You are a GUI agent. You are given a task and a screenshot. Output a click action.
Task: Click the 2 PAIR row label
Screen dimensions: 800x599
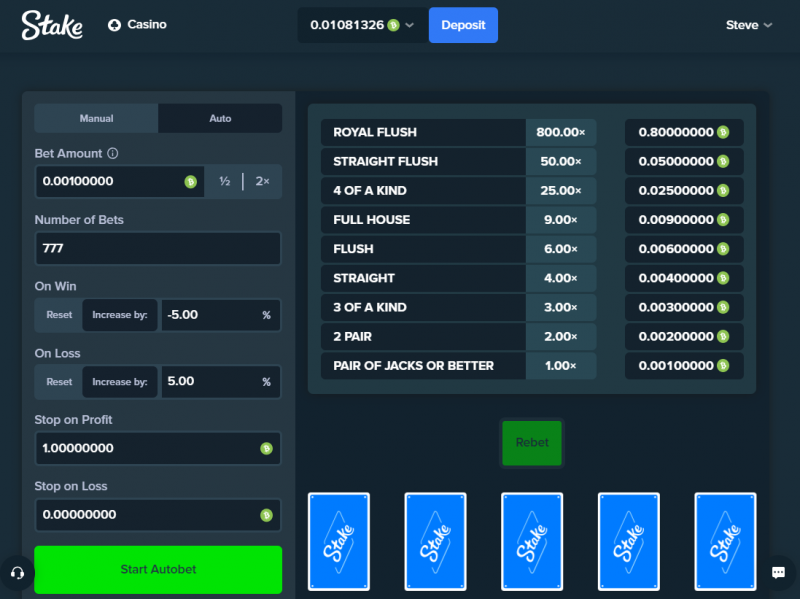(353, 337)
